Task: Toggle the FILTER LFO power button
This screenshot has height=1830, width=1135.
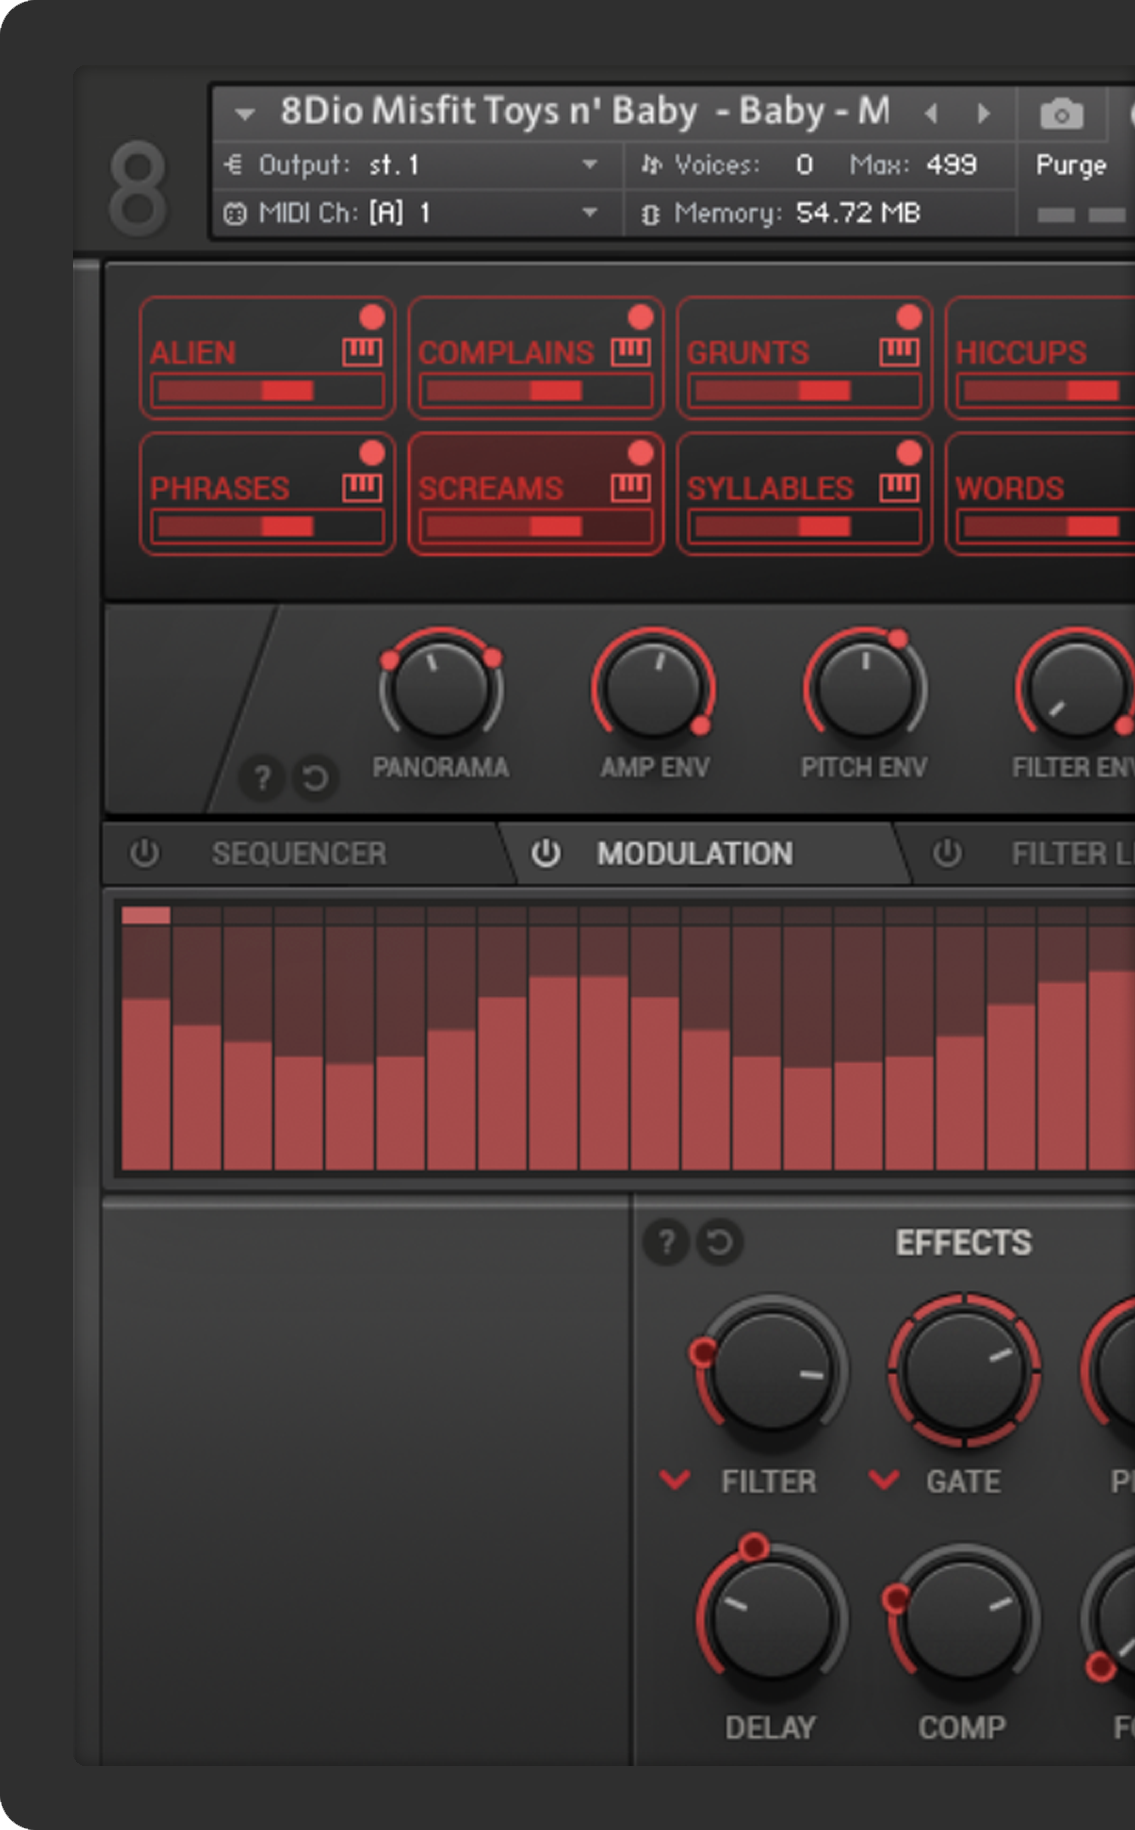Action: point(947,853)
